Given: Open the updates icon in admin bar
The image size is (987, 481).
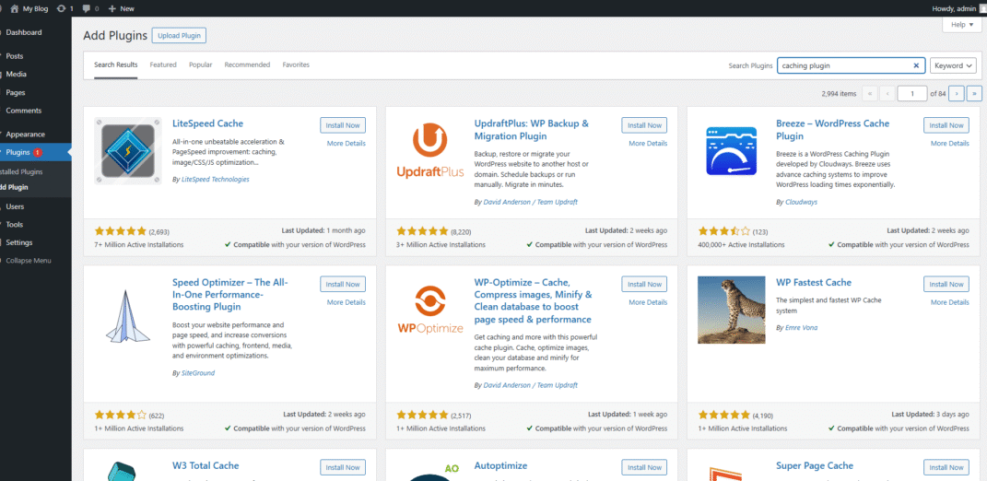Looking at the screenshot, I should point(60,9).
